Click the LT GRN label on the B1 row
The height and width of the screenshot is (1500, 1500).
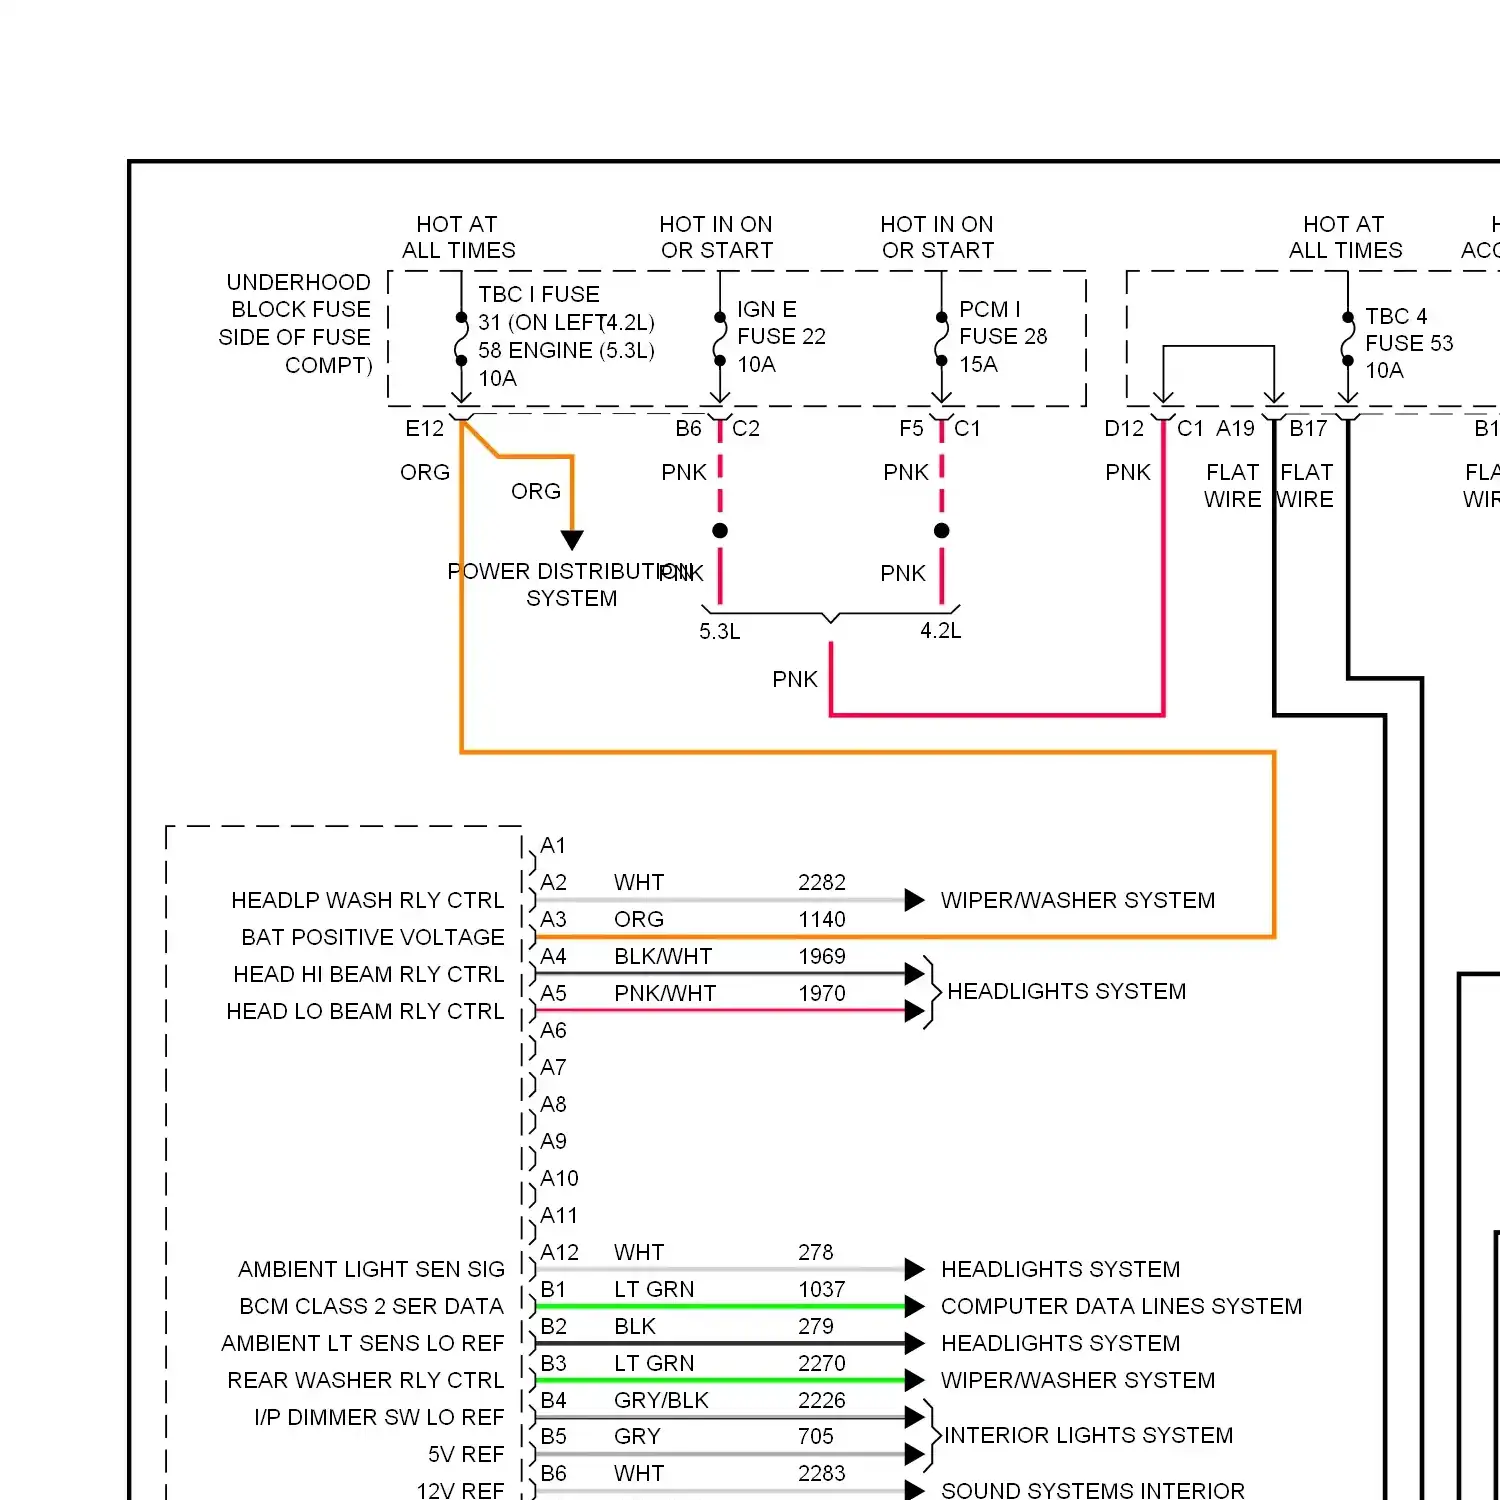click(653, 1289)
